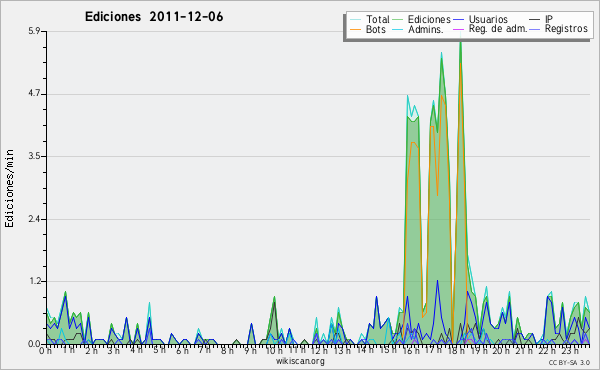Select the 'Registros' legend label

[x=566, y=29]
